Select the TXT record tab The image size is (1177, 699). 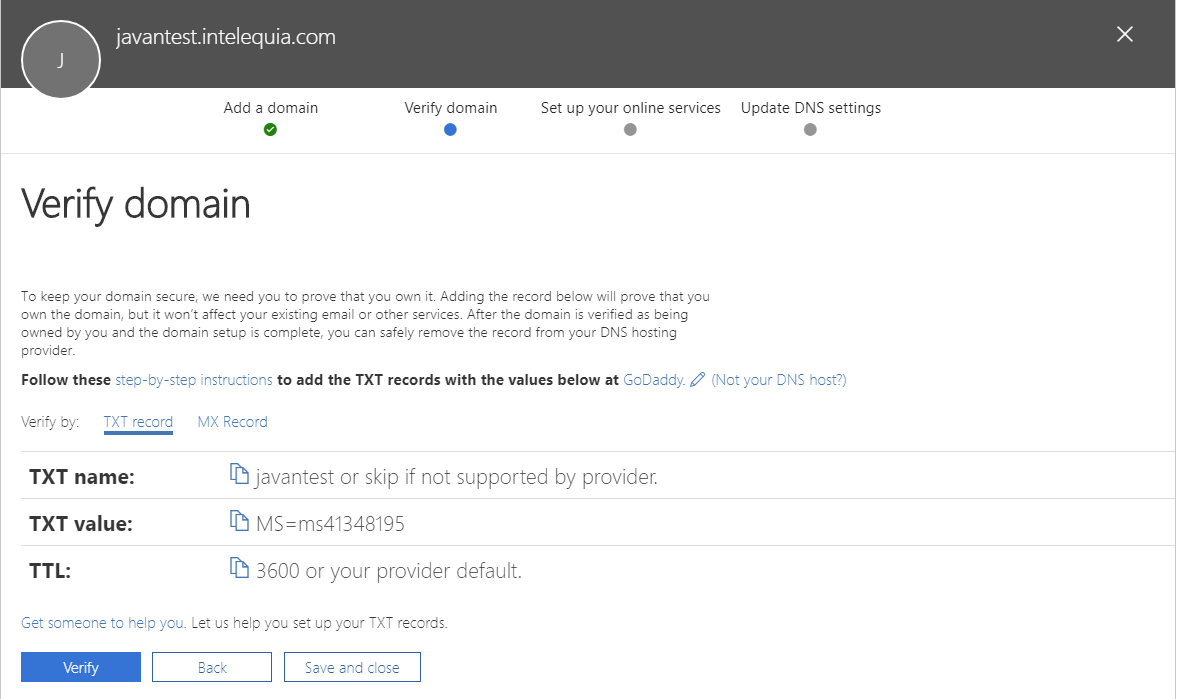(138, 421)
